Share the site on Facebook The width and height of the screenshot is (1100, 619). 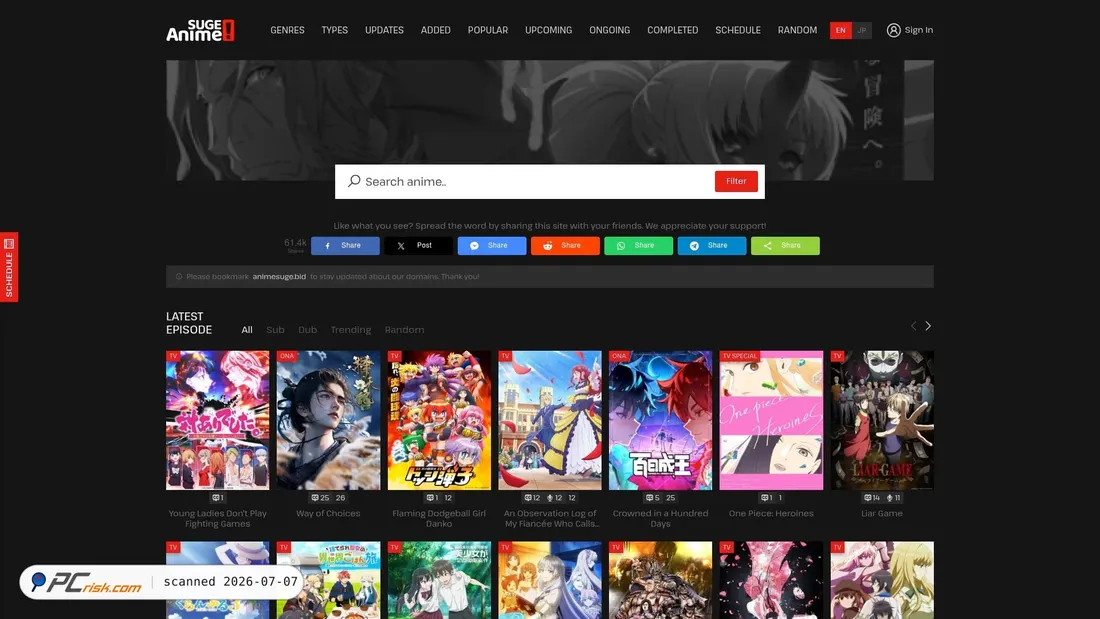pos(345,246)
